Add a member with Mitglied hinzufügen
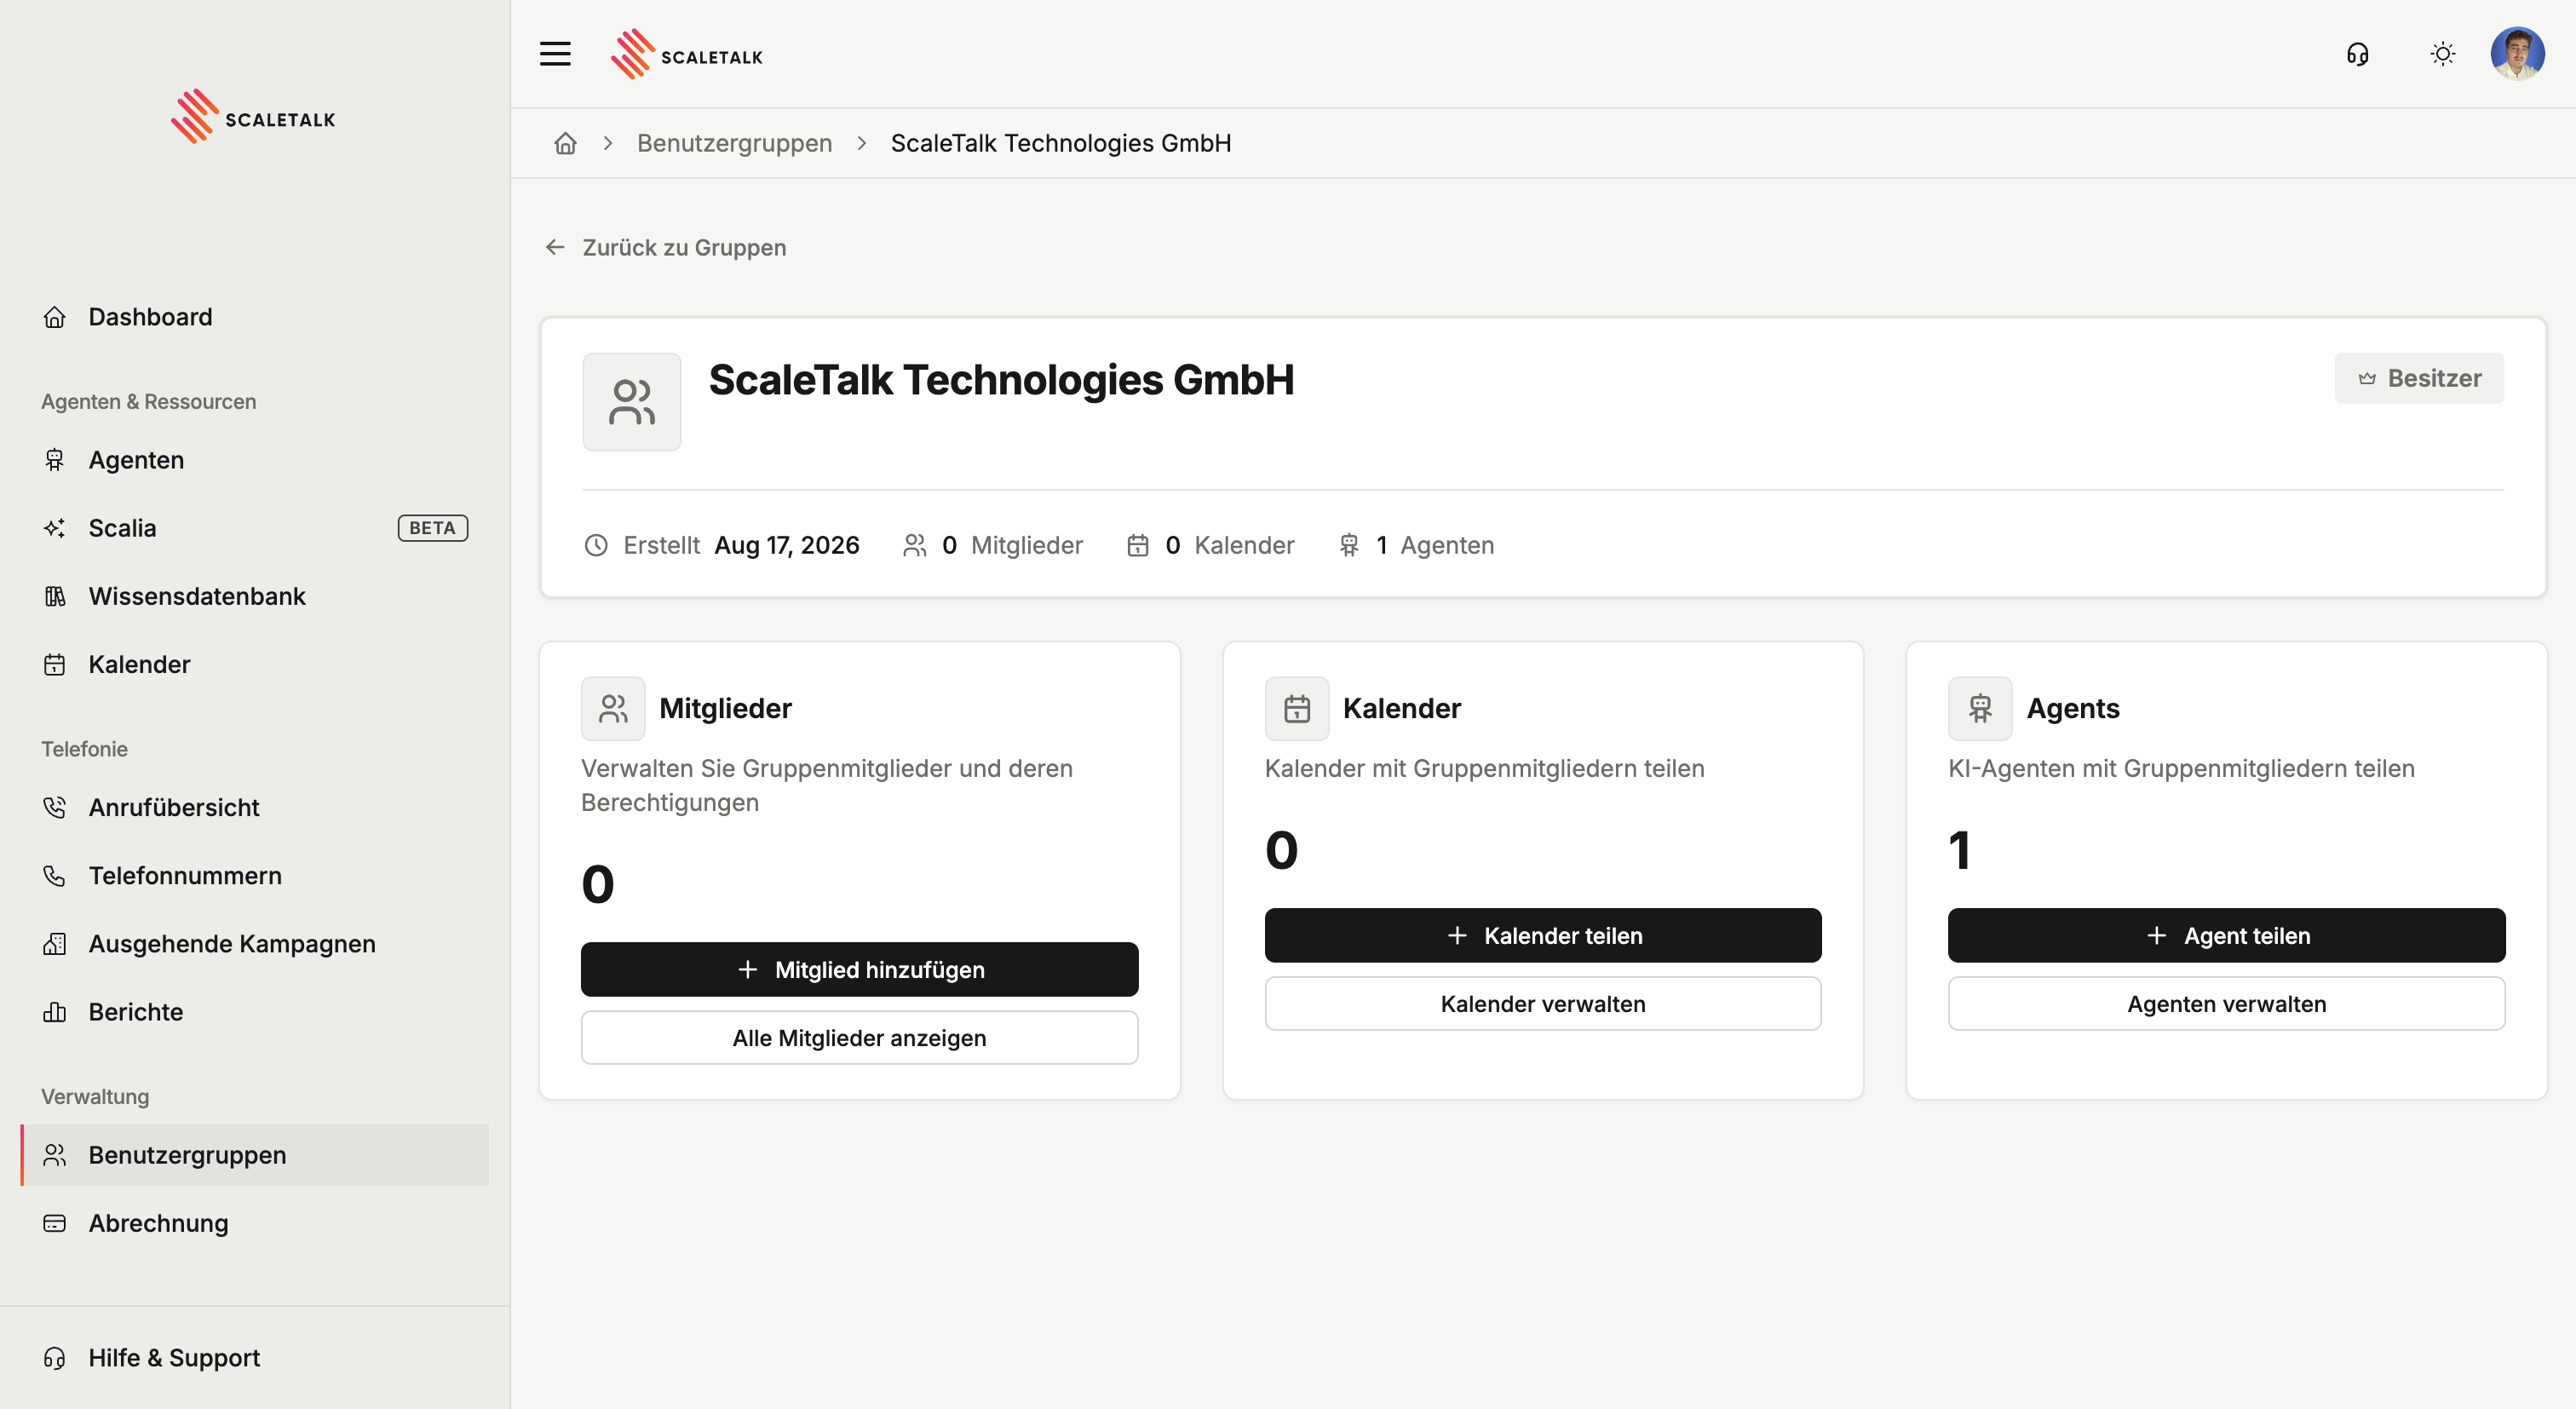Screen dimensions: 2576x1409 (x=859, y=970)
